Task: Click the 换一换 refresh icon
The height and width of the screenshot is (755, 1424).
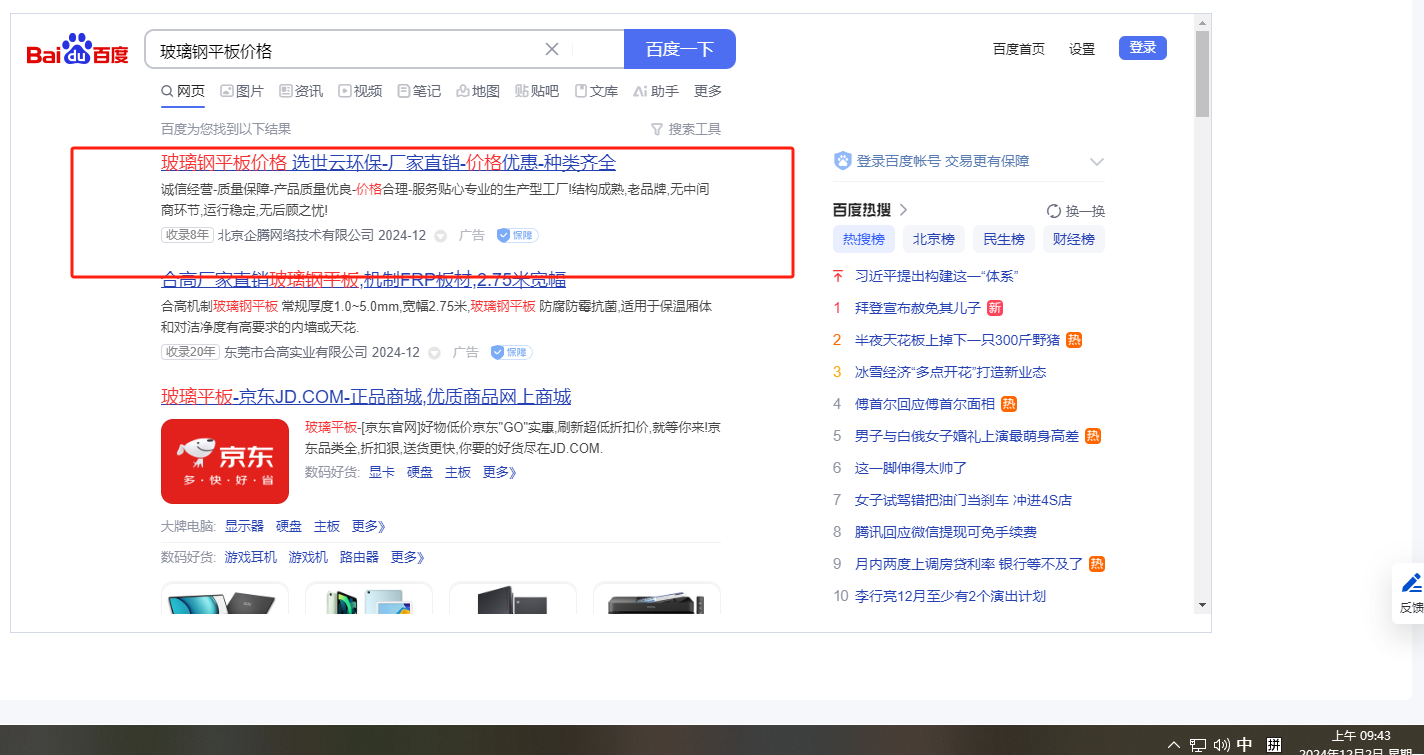Action: point(1053,211)
